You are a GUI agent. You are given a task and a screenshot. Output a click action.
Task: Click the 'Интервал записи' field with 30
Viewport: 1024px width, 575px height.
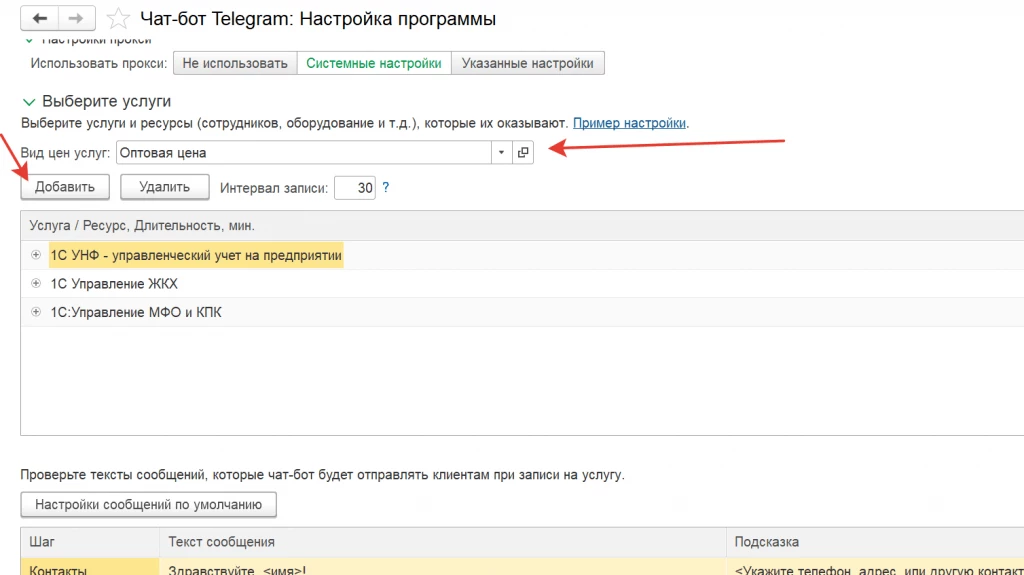coord(355,188)
